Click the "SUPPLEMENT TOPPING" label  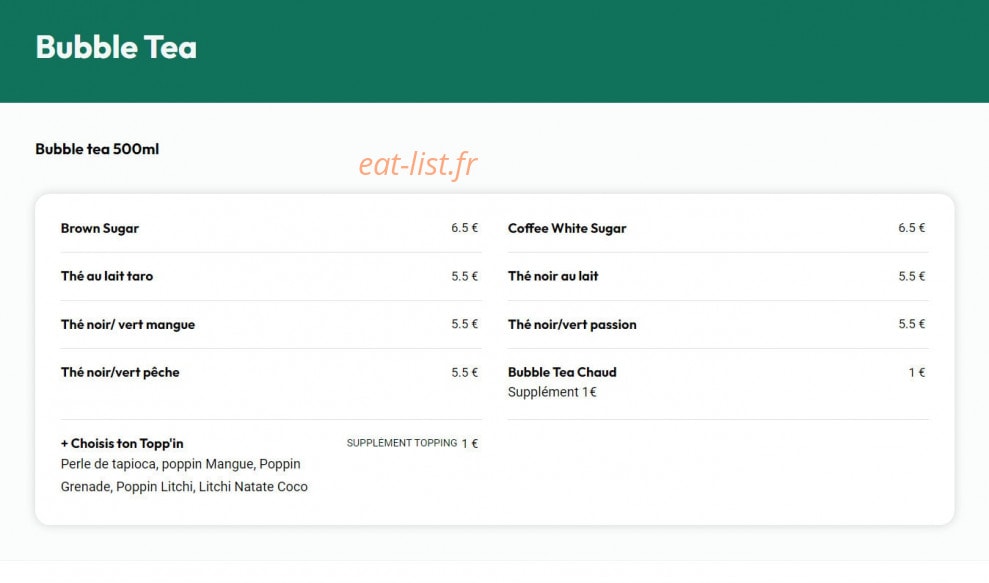402,444
